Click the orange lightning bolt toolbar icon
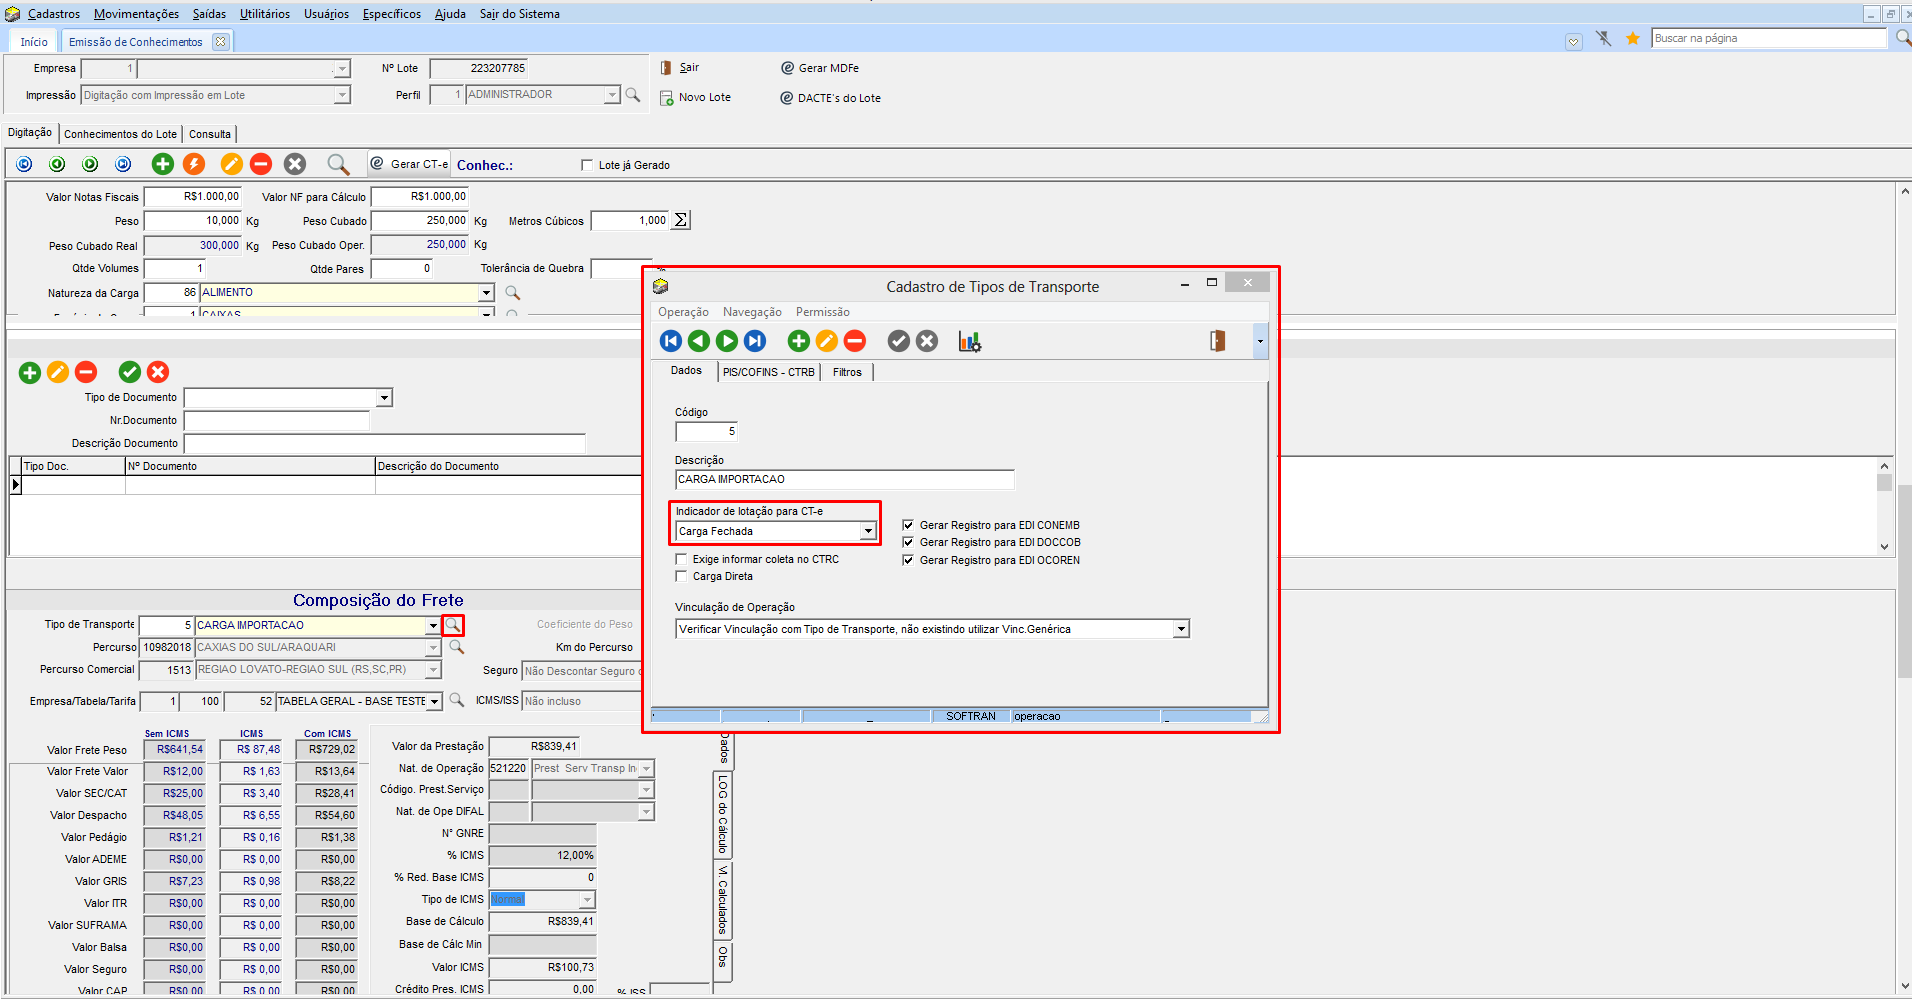 (194, 164)
